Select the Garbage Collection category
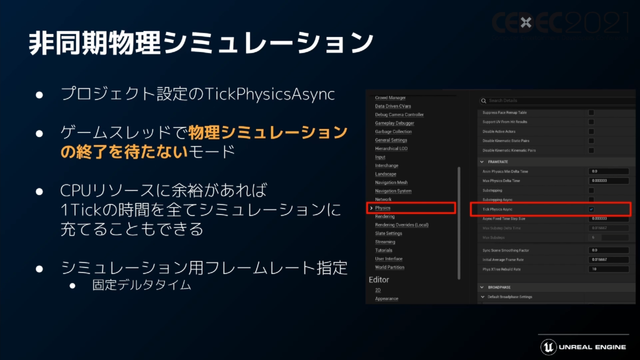 (393, 132)
